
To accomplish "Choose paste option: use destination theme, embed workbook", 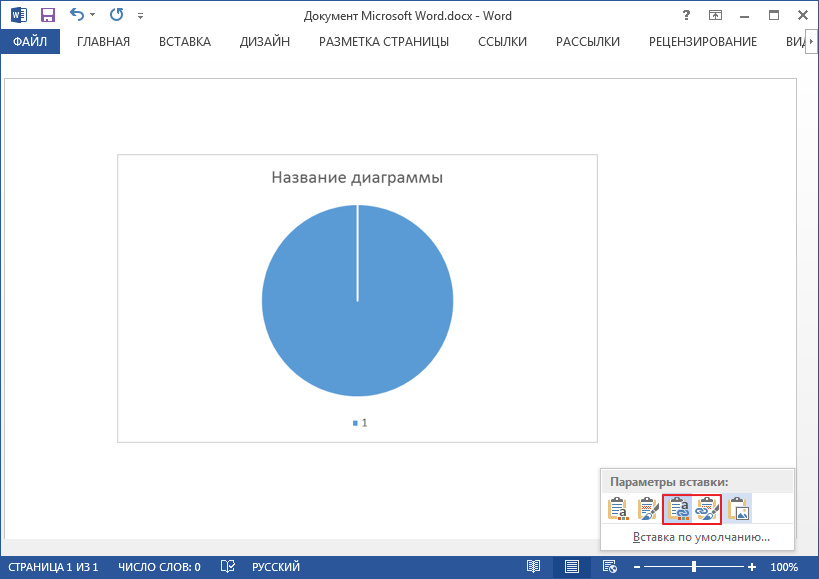I will (618, 509).
